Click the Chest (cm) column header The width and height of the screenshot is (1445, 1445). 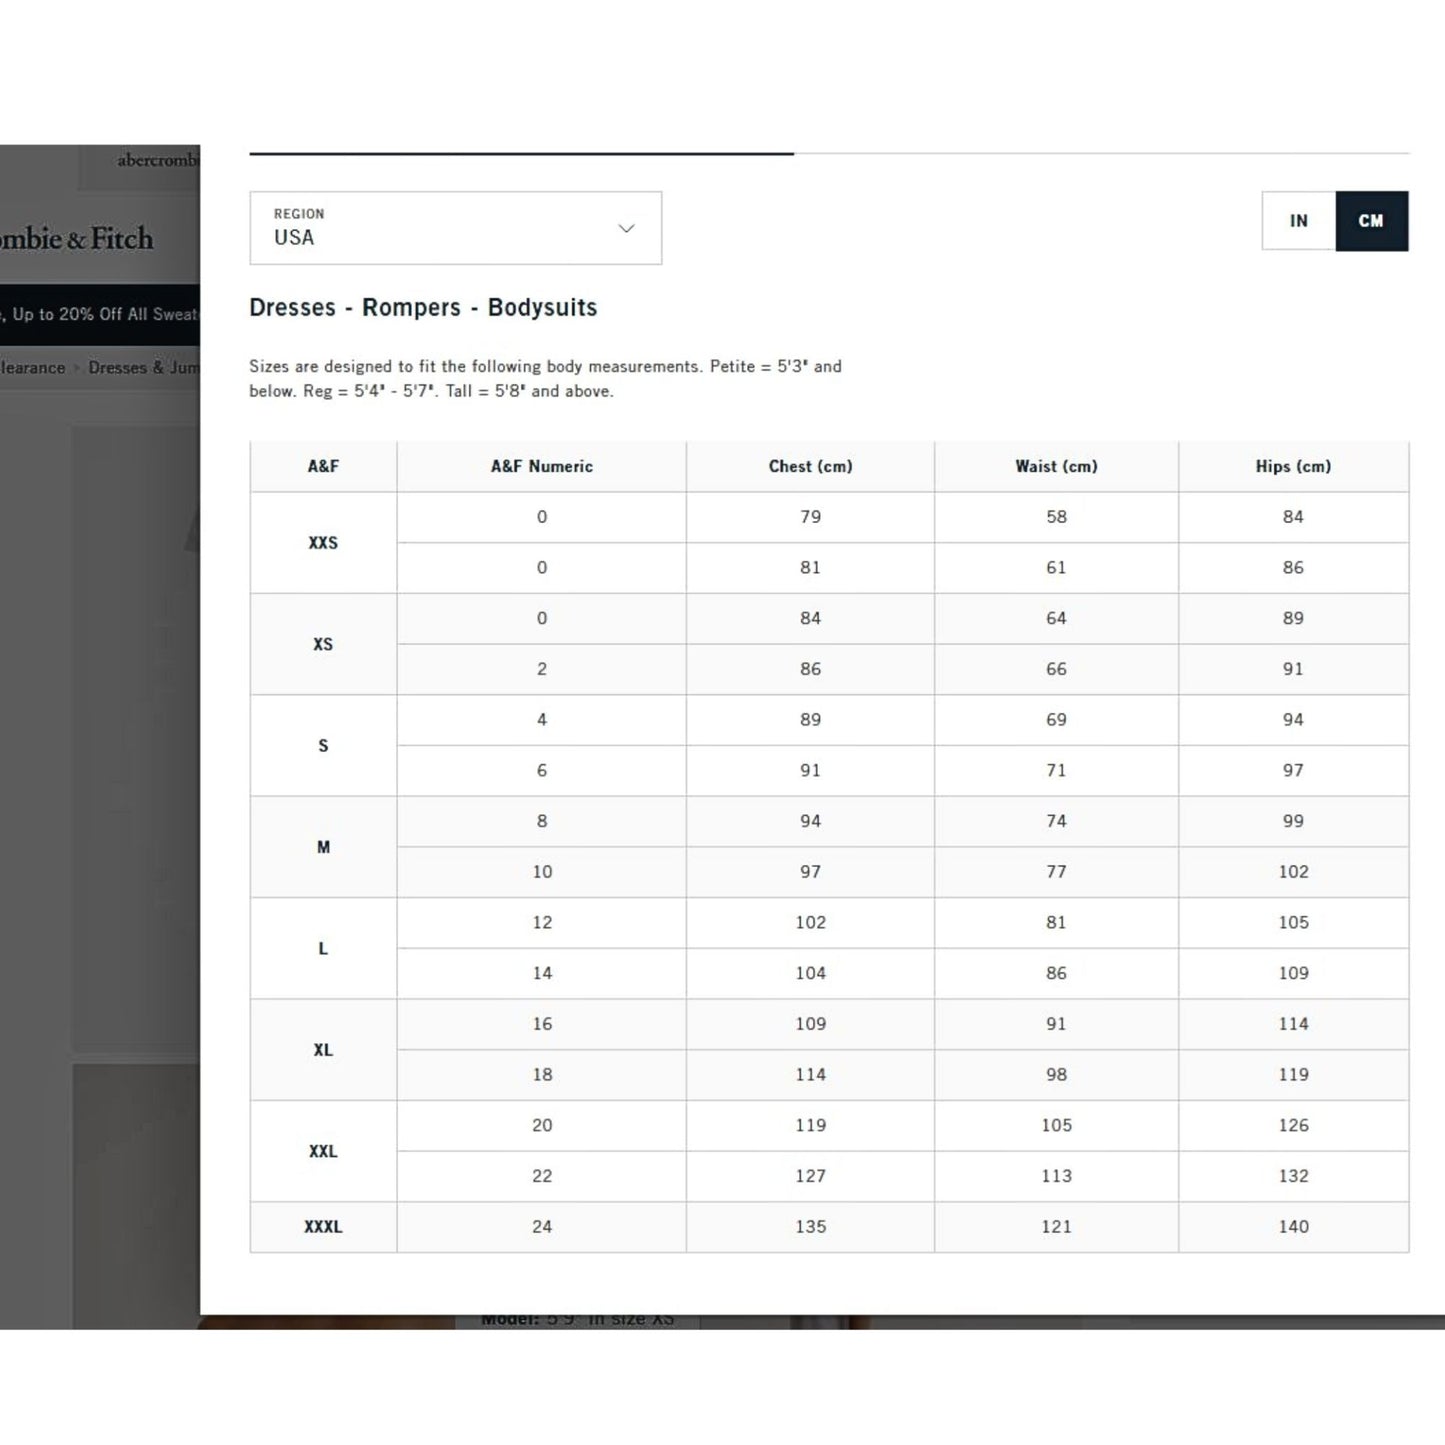(810, 466)
